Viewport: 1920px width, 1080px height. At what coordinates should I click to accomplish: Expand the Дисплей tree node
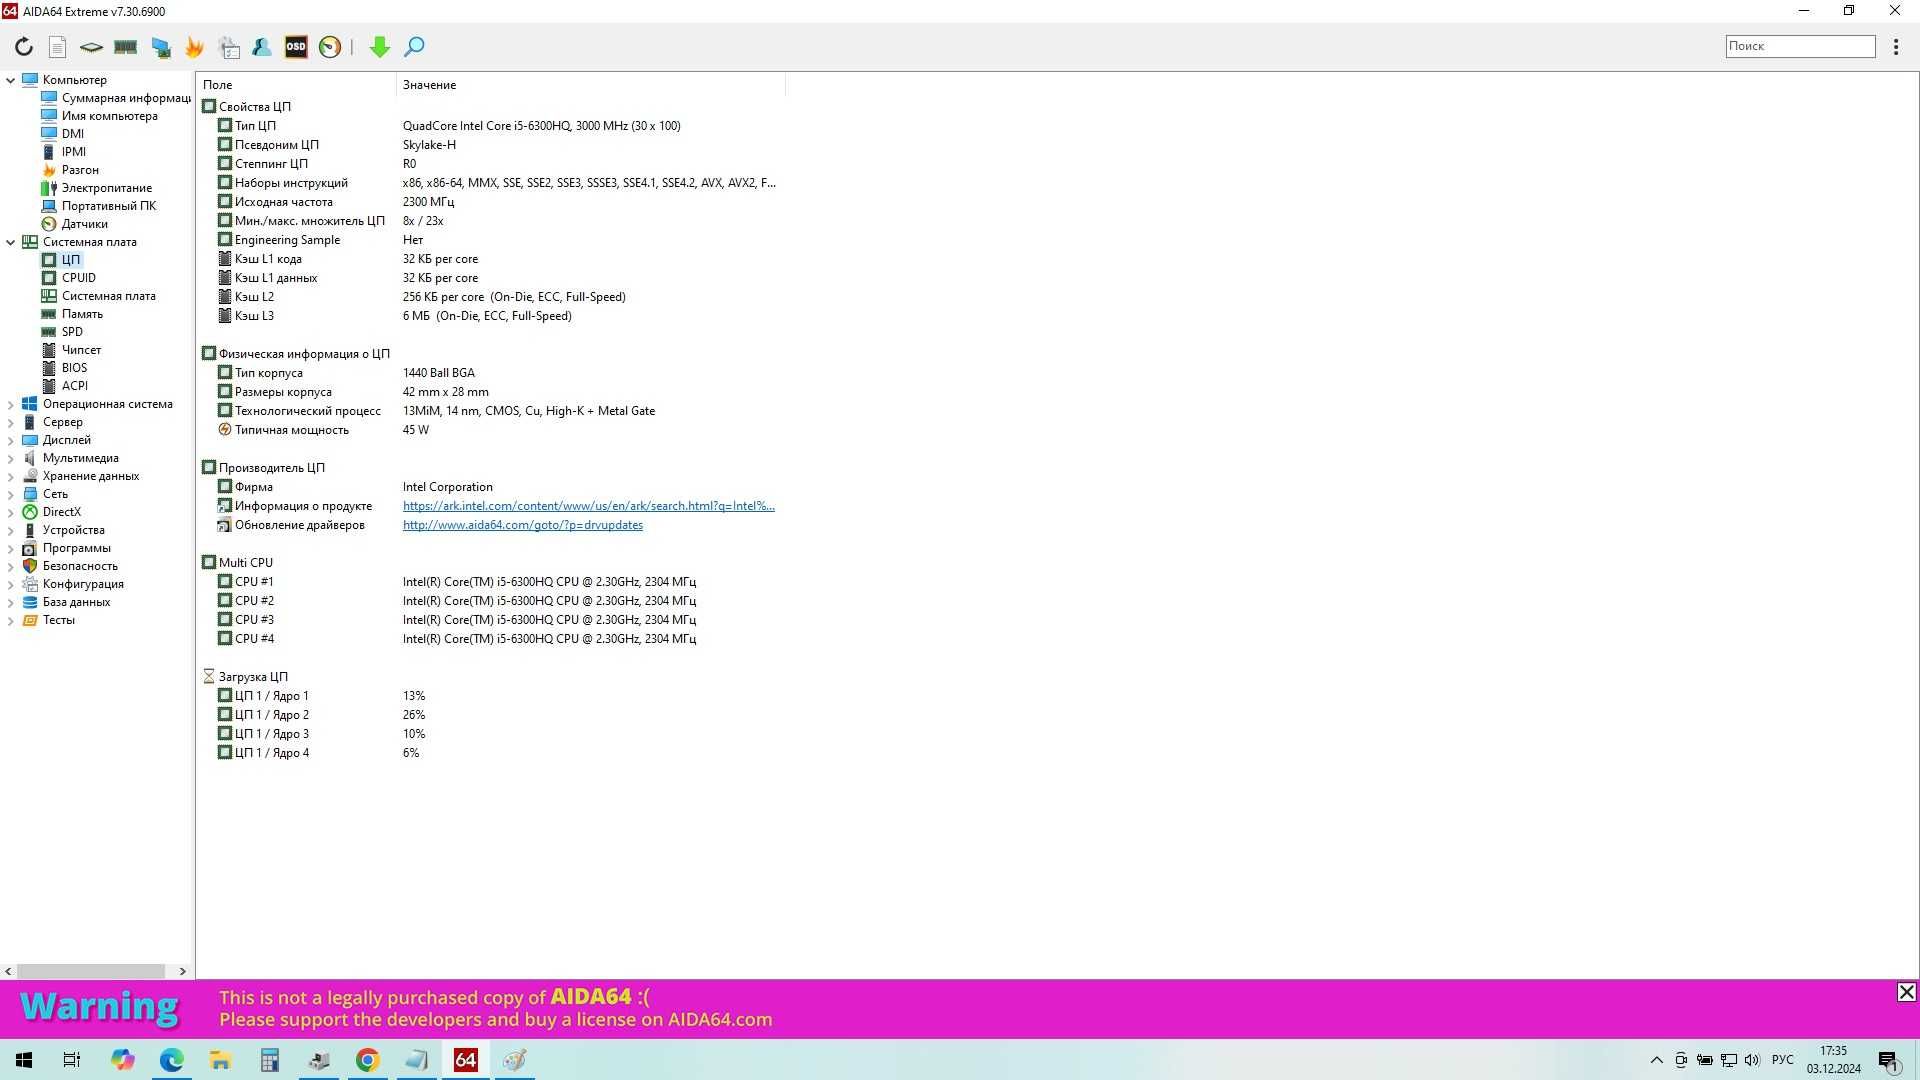pos(10,440)
